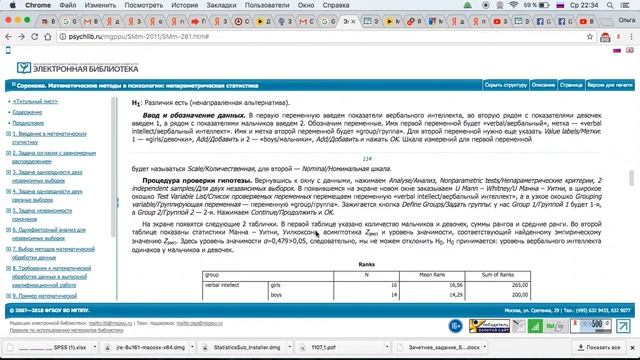Reload the psychlib.ru page
The height and width of the screenshot is (360, 640).
(x=35, y=37)
